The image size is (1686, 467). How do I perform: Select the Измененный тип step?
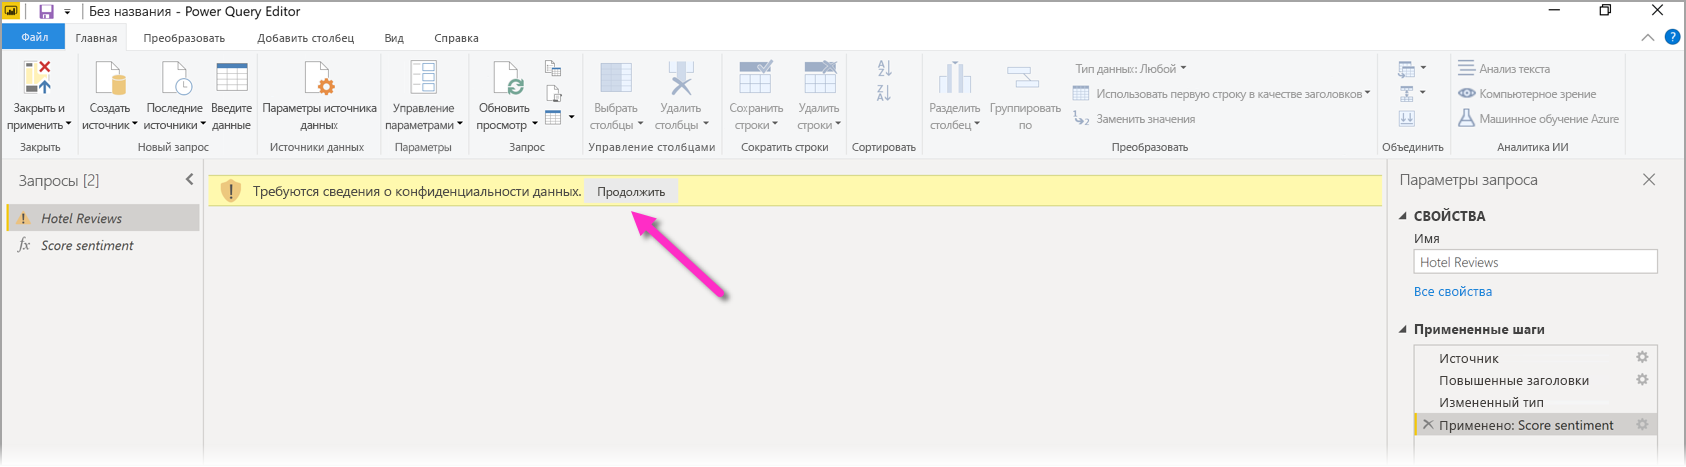coord(1535,402)
